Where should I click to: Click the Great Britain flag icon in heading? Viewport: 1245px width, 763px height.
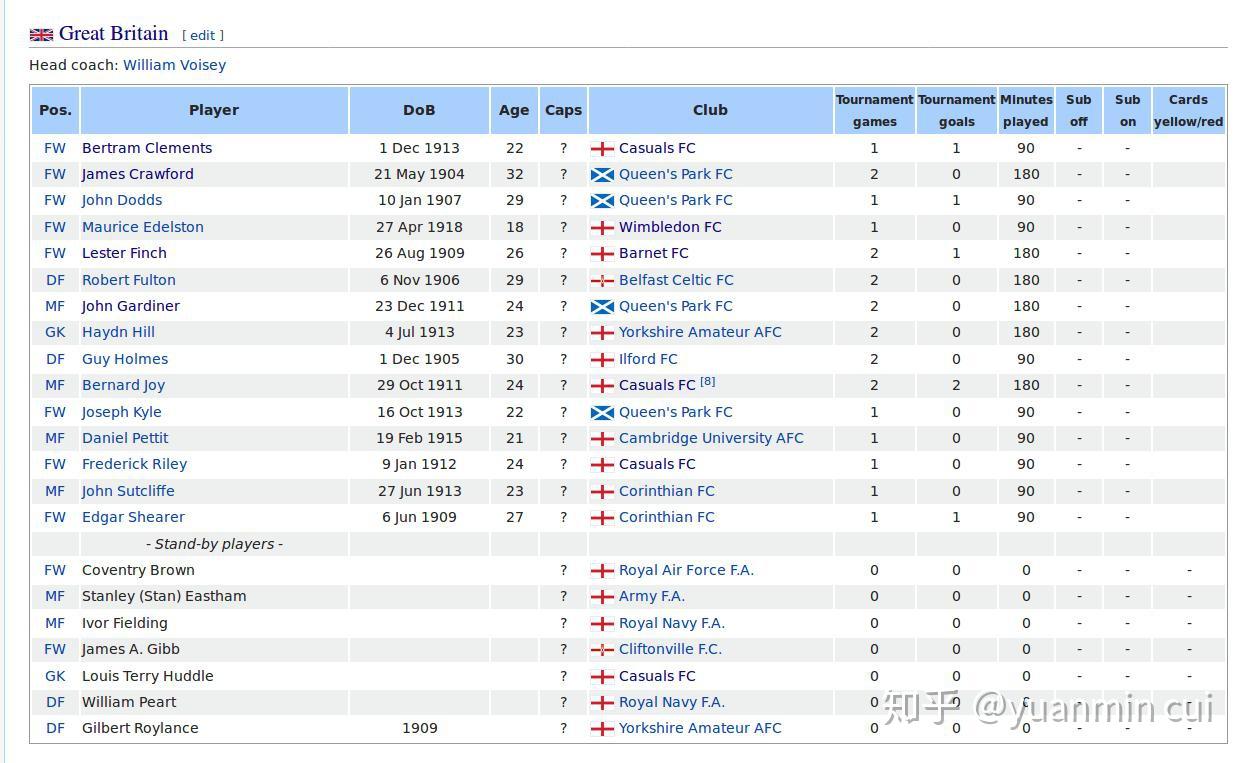click(x=41, y=35)
